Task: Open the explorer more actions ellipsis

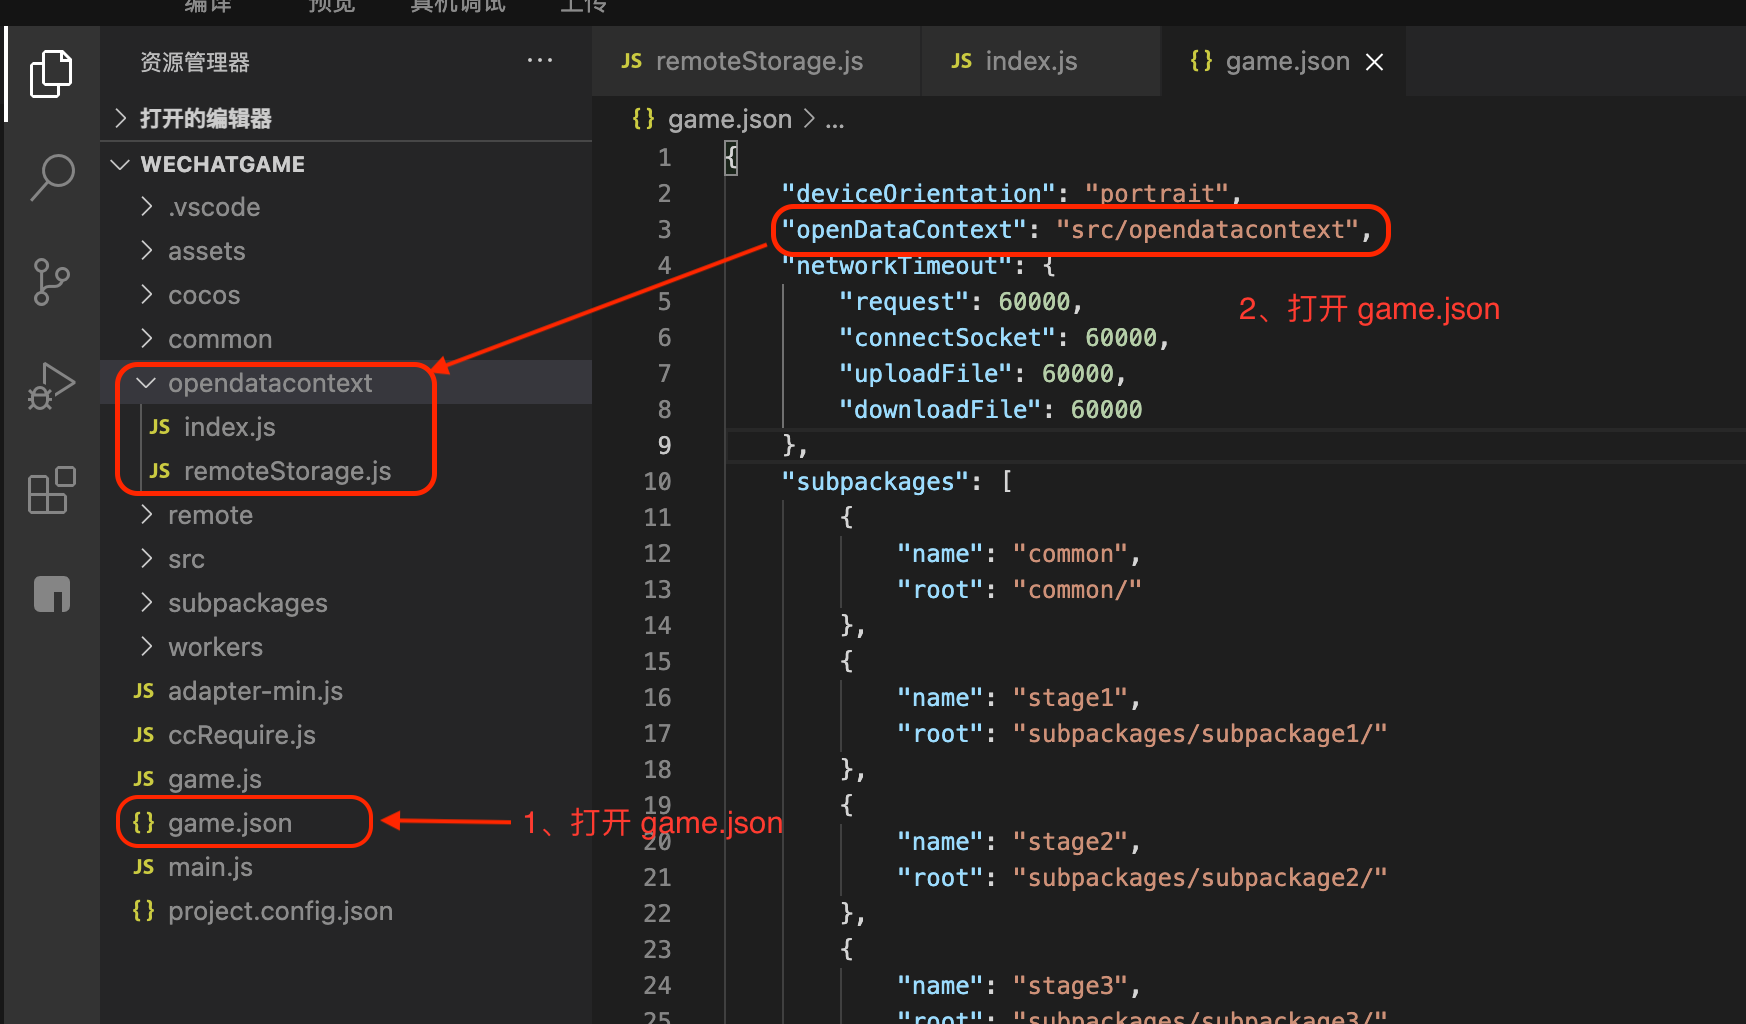Action: [x=540, y=61]
